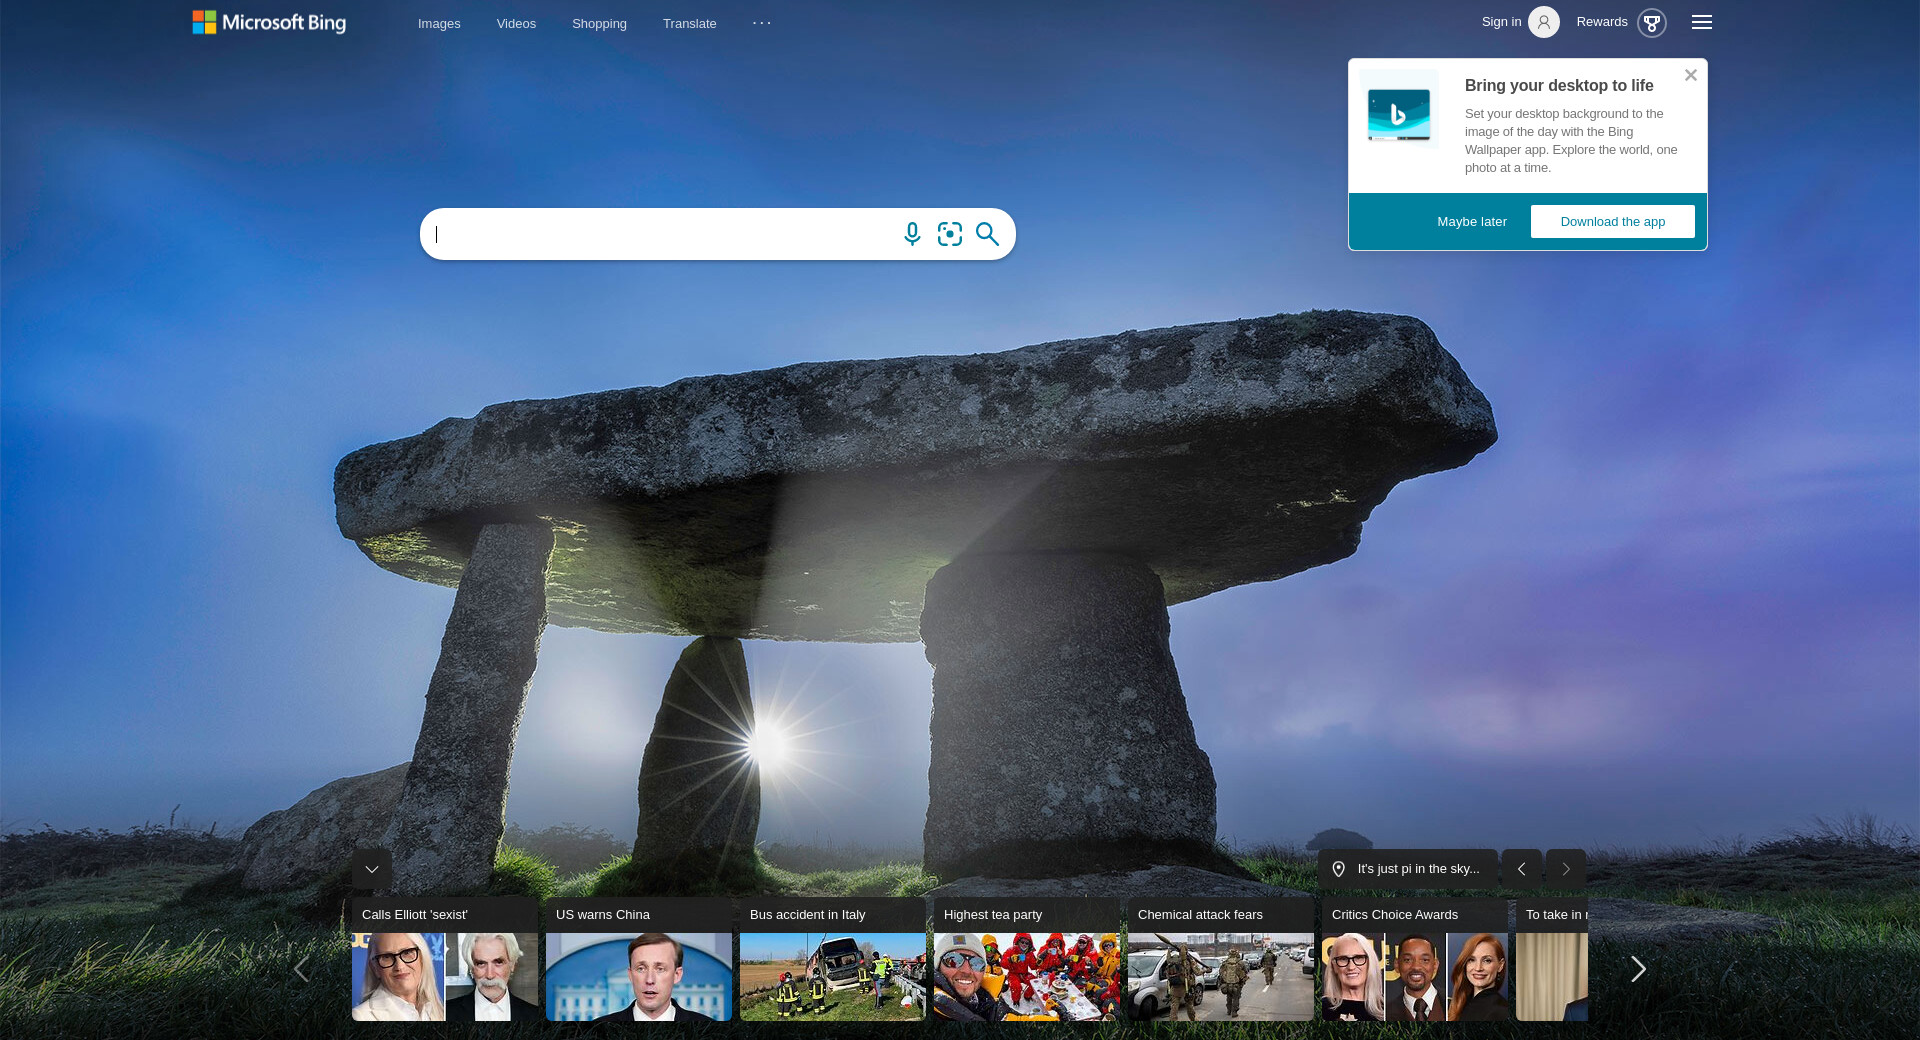Viewport: 1920px width, 1040px height.
Task: Open the Highest tea party story
Action: click(x=1026, y=960)
